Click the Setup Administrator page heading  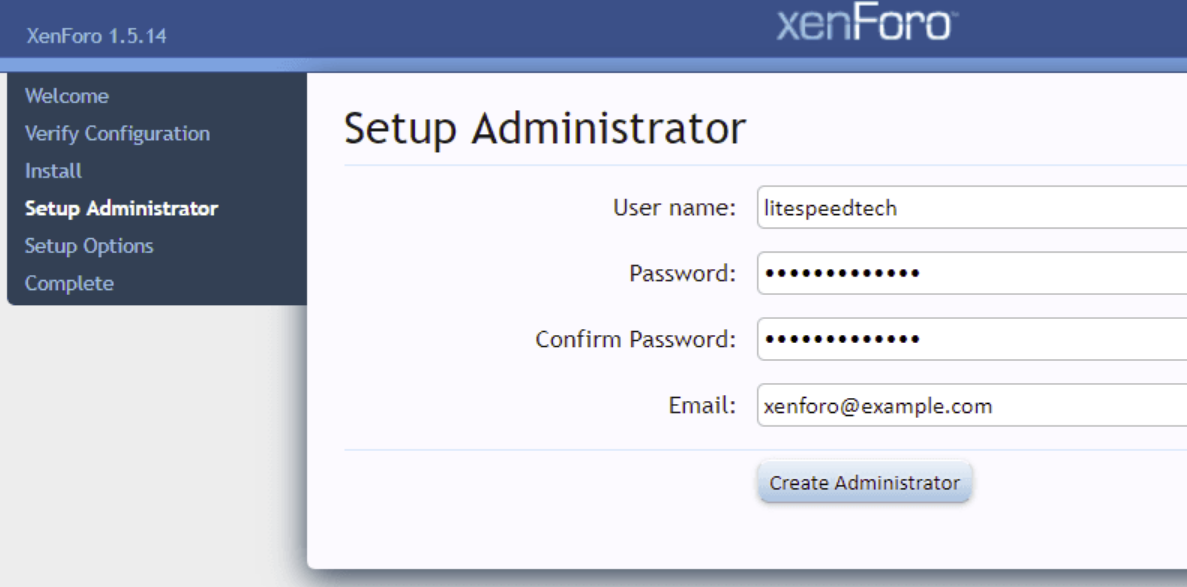click(x=544, y=129)
